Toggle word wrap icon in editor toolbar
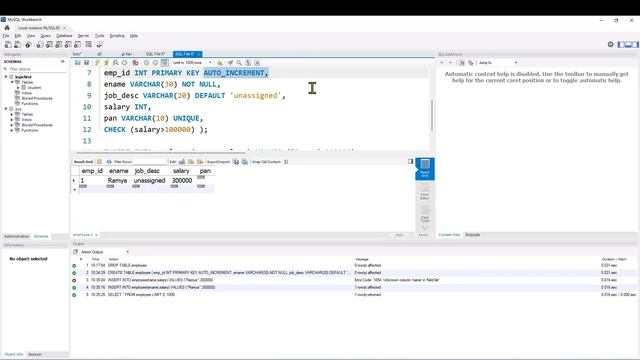 [x=257, y=62]
